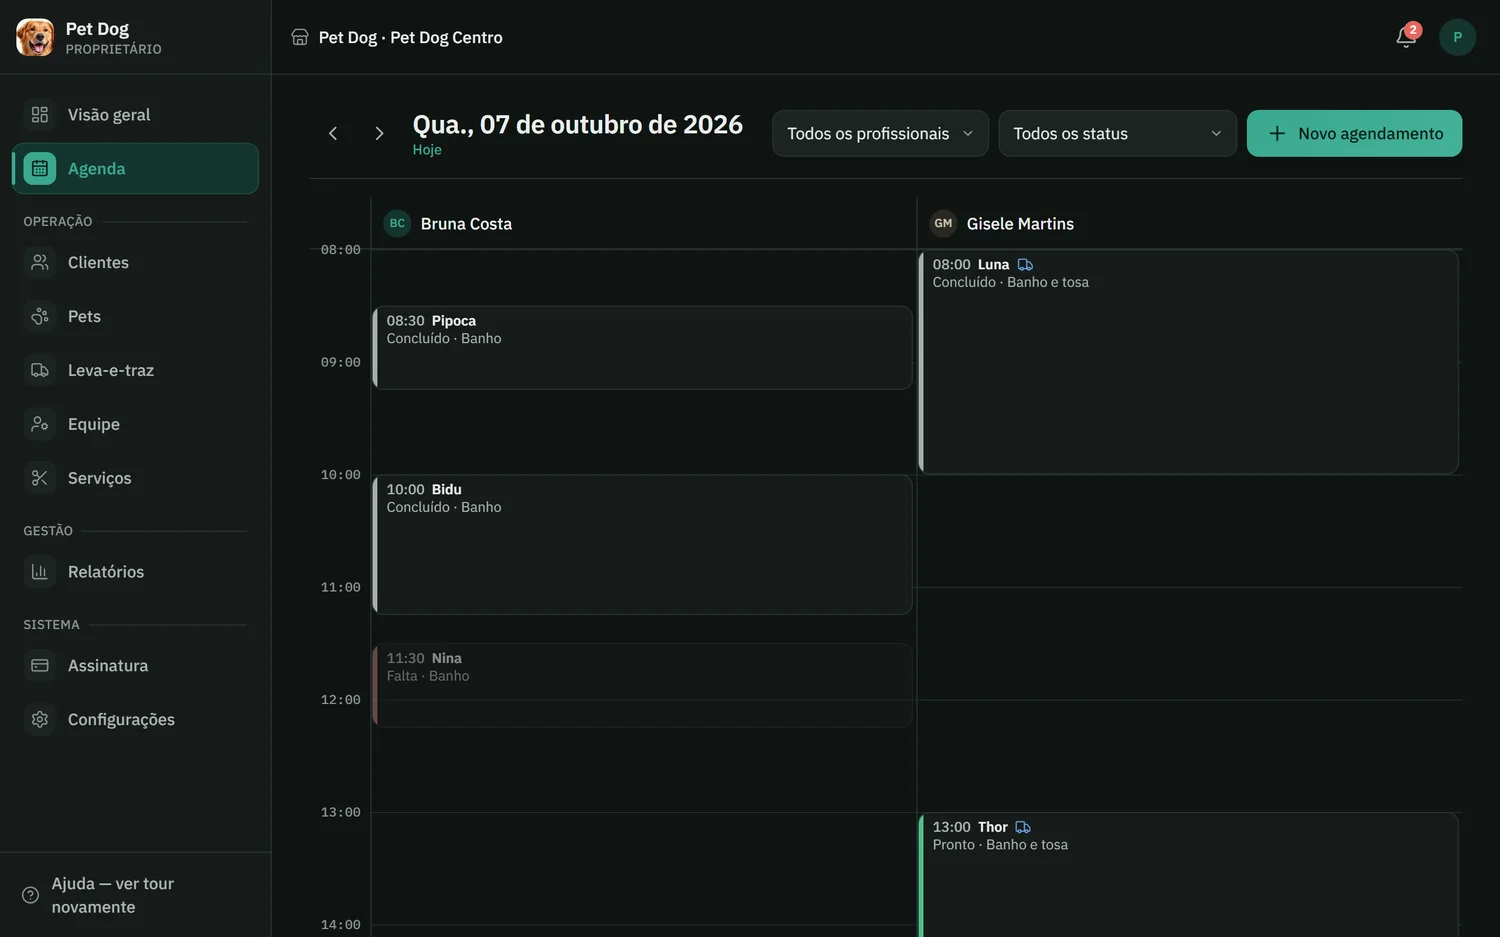1500x937 pixels.
Task: Click the Relatórios chart icon
Action: tap(40, 572)
